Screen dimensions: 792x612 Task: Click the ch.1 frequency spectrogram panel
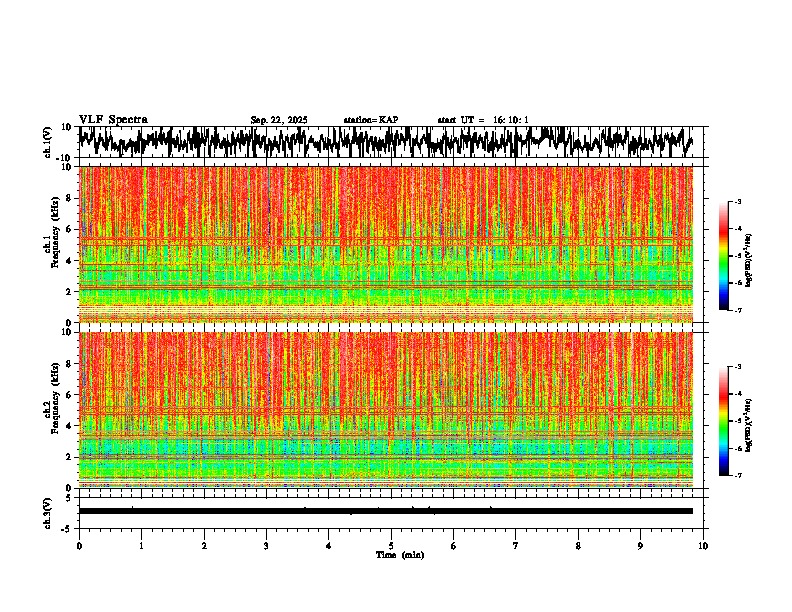tap(385, 244)
